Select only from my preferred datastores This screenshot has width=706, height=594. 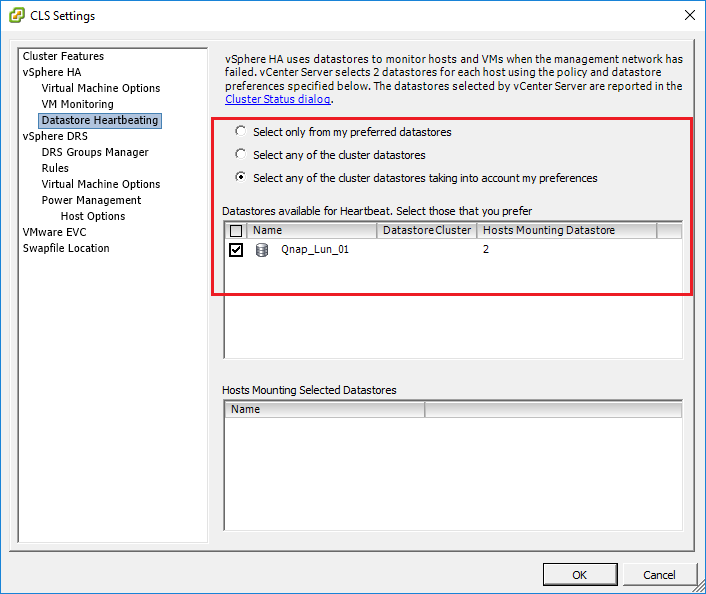[241, 131]
